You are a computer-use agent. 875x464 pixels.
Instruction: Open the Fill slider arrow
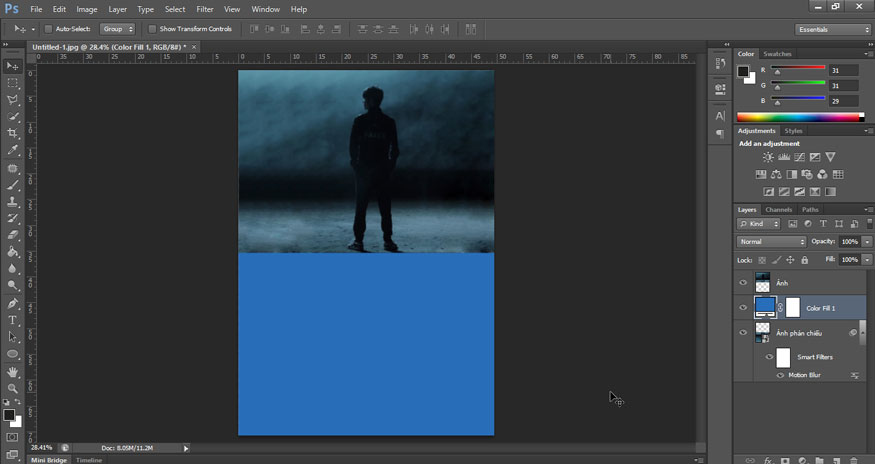click(867, 260)
